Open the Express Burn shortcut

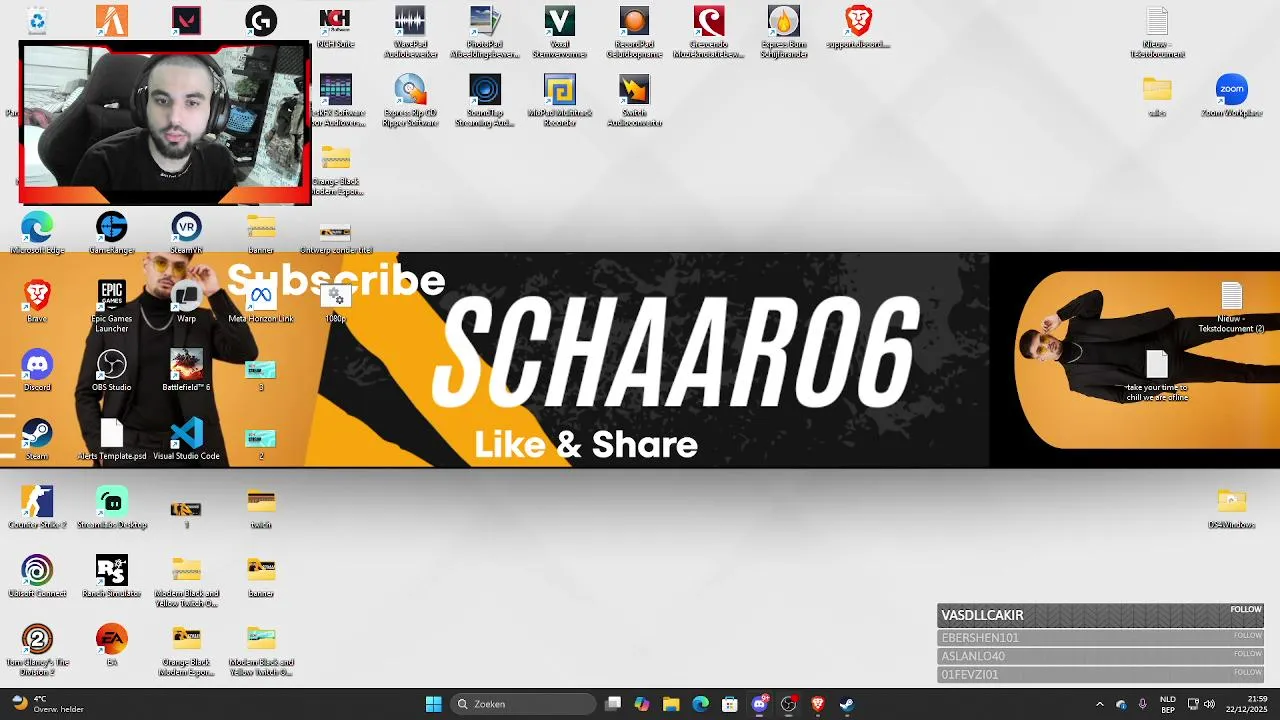pyautogui.click(x=784, y=32)
